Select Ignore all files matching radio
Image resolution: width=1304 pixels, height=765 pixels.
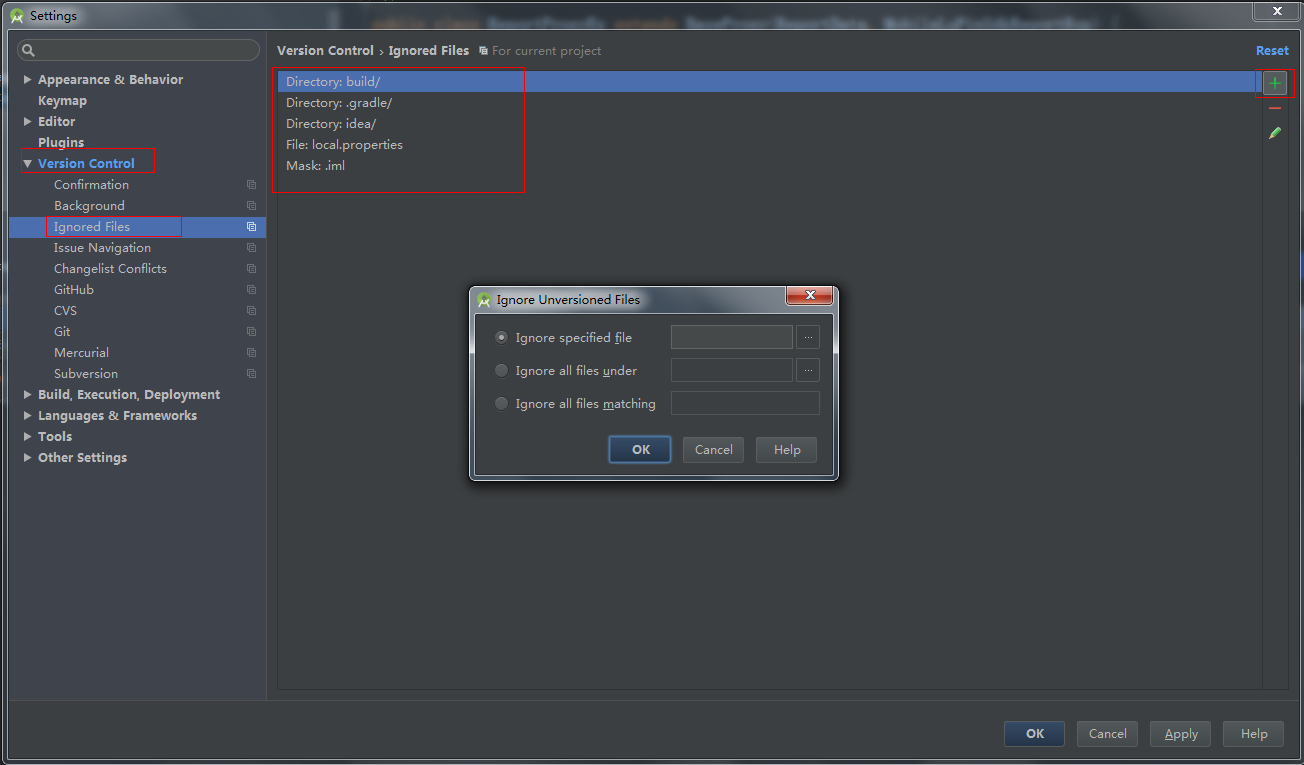502,404
